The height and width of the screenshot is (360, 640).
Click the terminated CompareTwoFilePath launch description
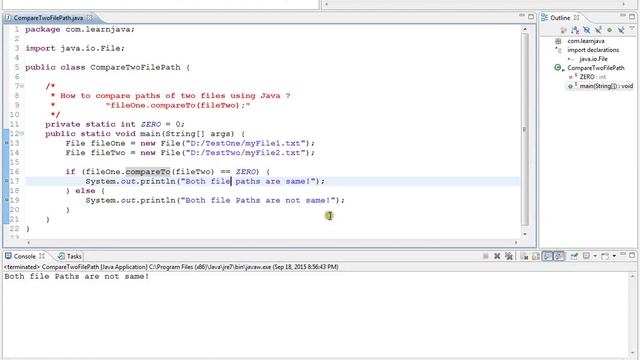pyautogui.click(x=171, y=267)
